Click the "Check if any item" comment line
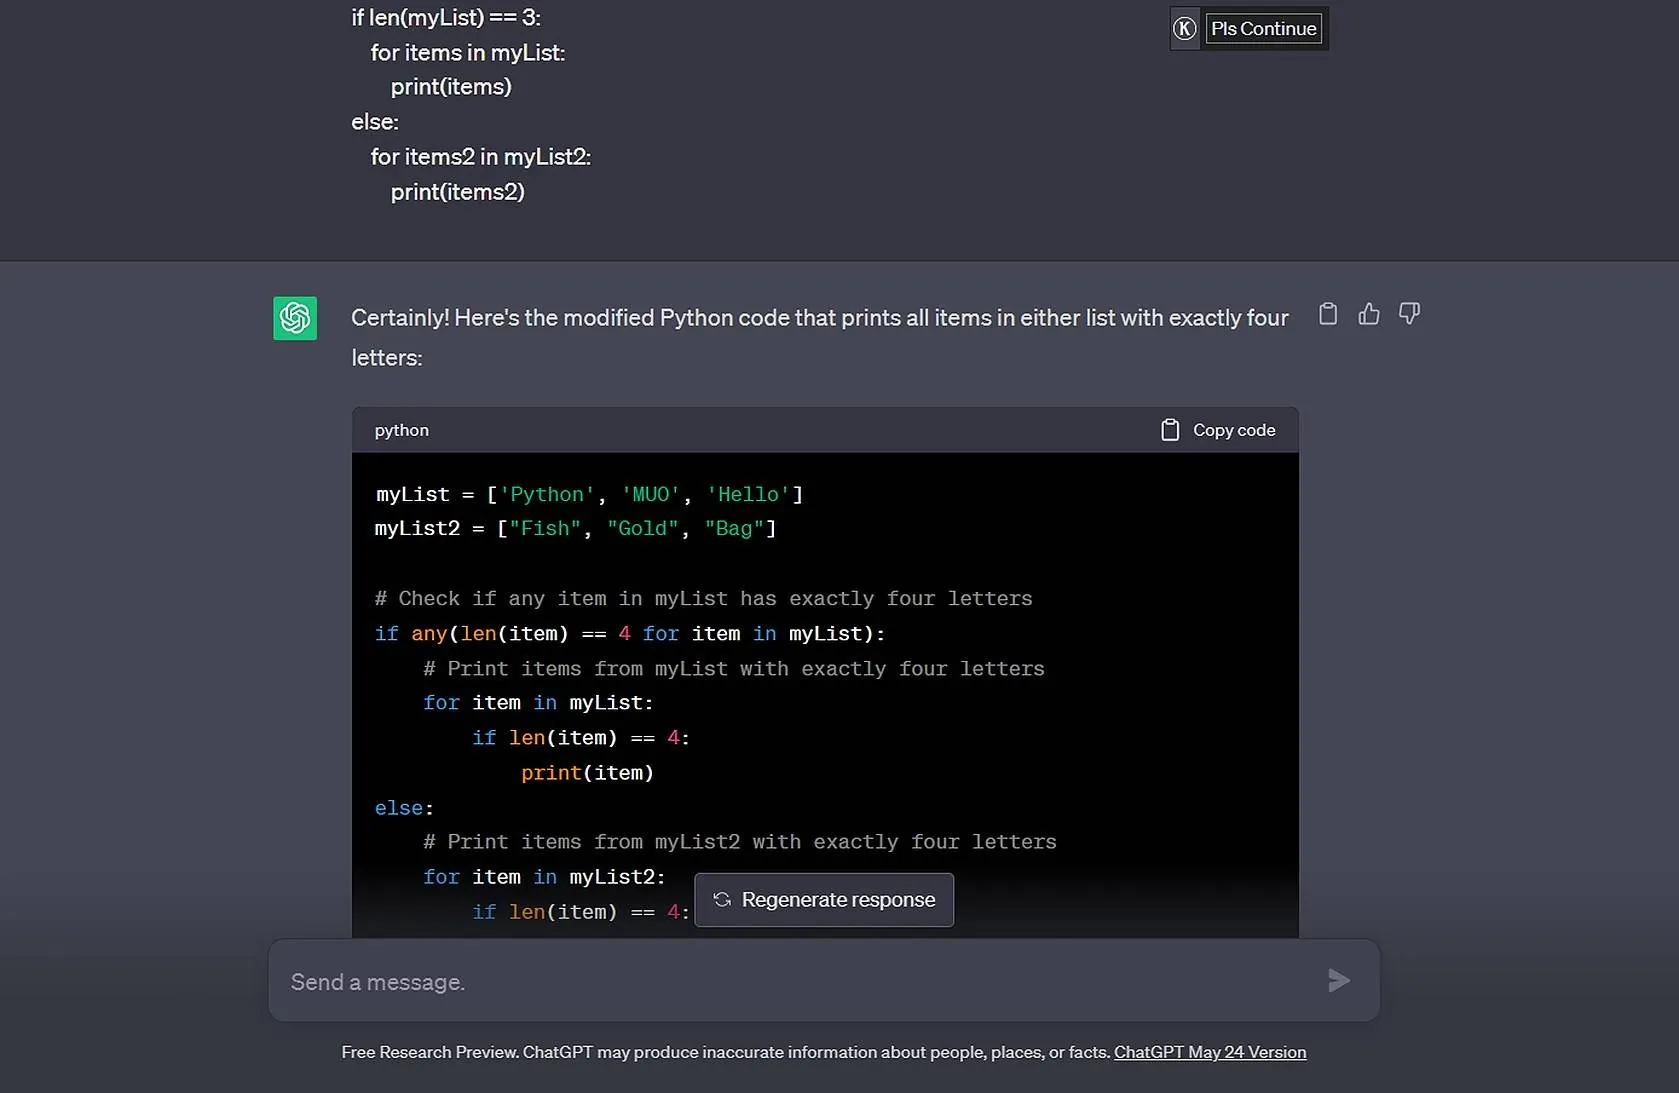Viewport: 1679px width, 1093px height. [x=703, y=599]
